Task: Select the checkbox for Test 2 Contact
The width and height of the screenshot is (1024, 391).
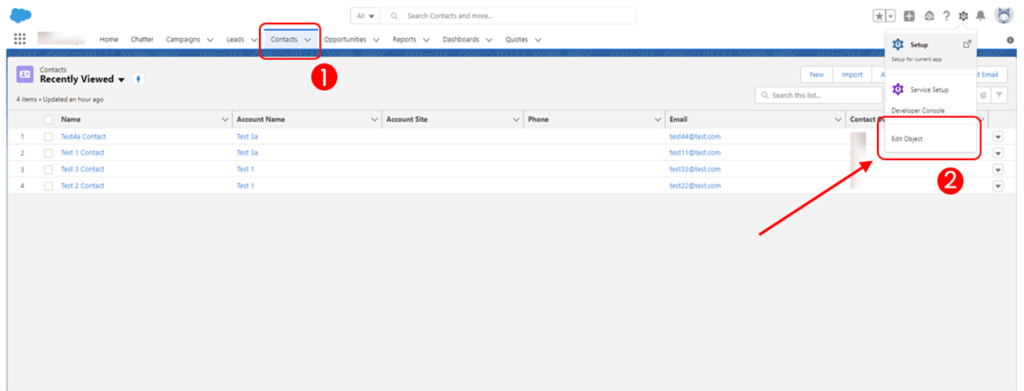Action: [48, 186]
